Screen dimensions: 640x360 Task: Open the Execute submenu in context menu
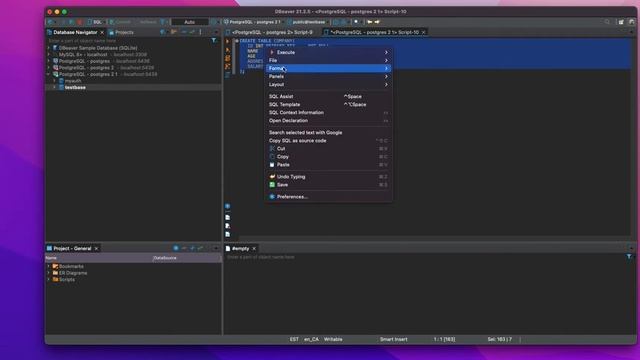tap(329, 52)
